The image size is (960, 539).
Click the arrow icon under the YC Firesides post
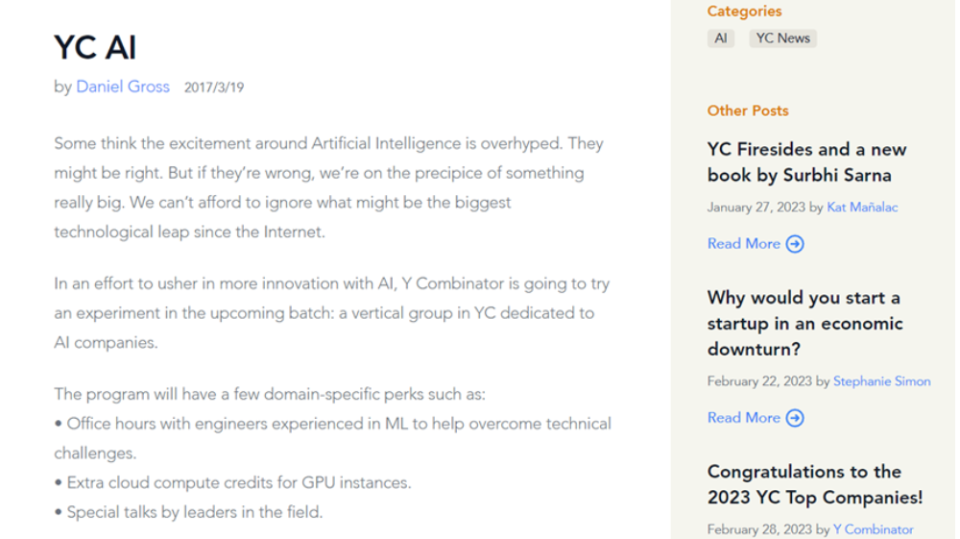point(795,244)
